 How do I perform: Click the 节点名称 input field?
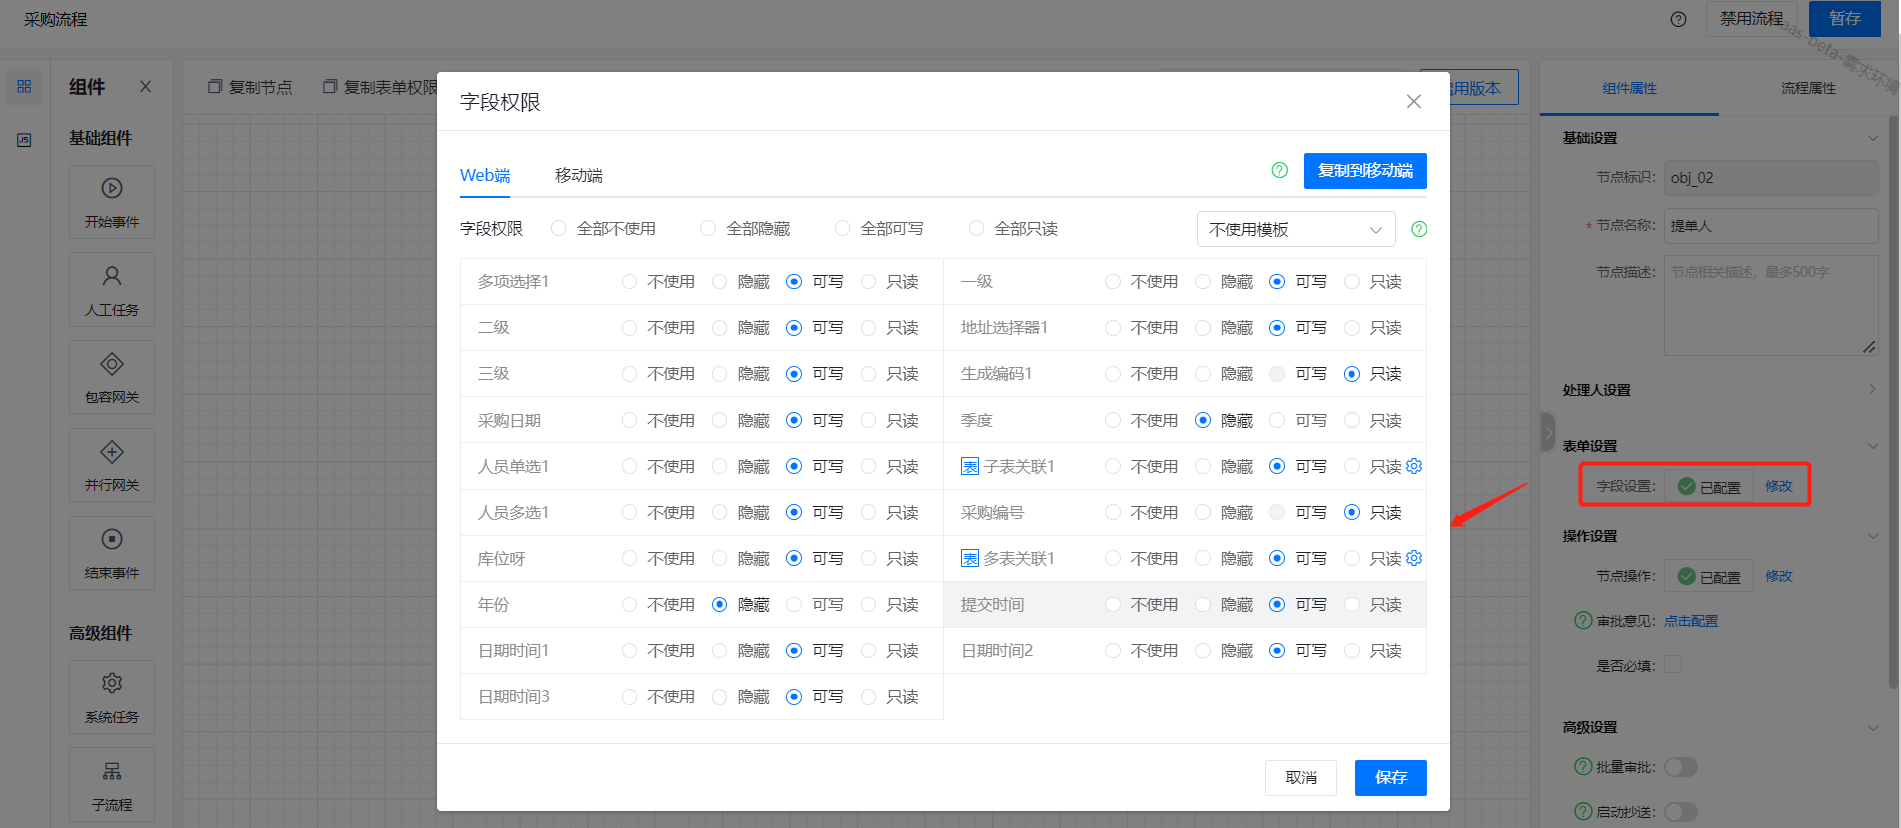coord(1770,226)
